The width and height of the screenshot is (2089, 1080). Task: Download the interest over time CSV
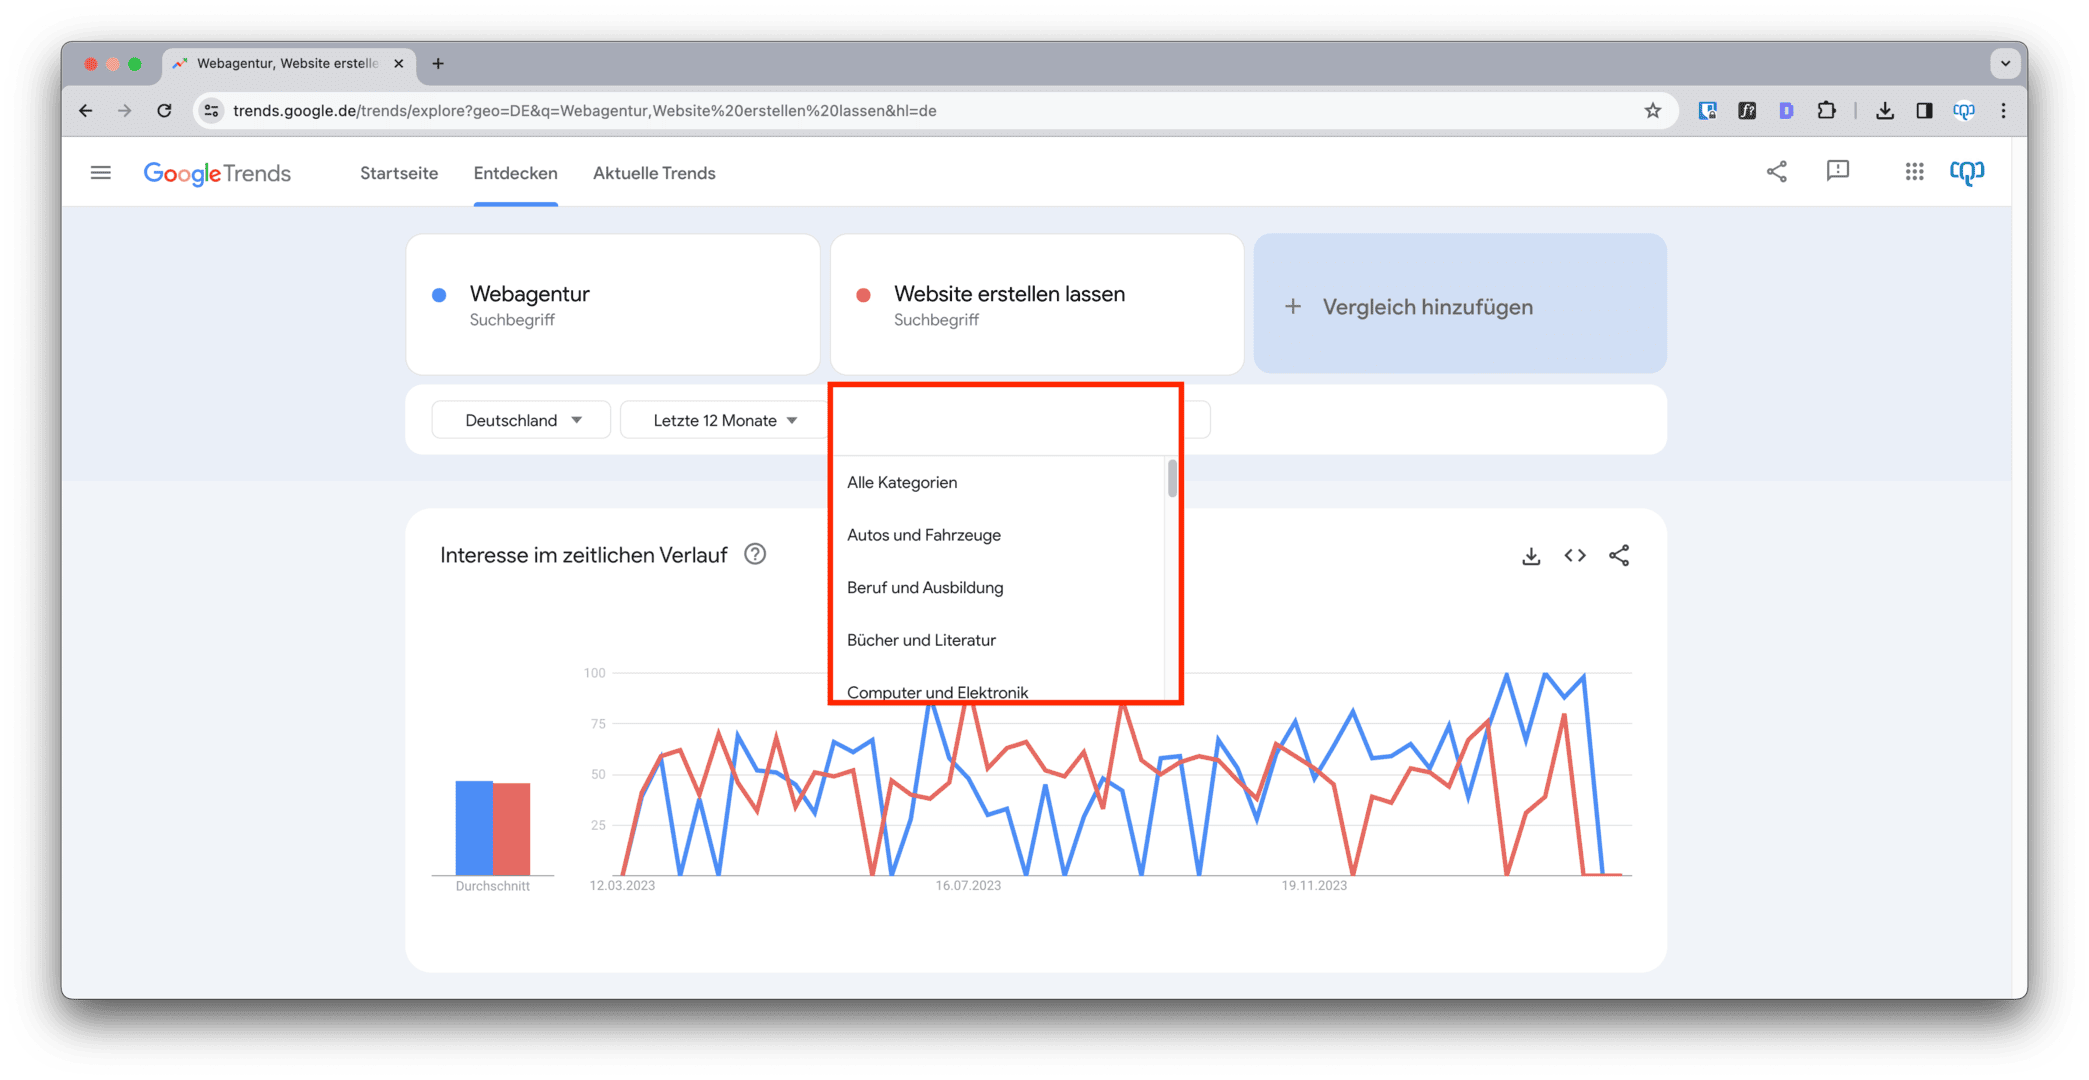coord(1531,556)
